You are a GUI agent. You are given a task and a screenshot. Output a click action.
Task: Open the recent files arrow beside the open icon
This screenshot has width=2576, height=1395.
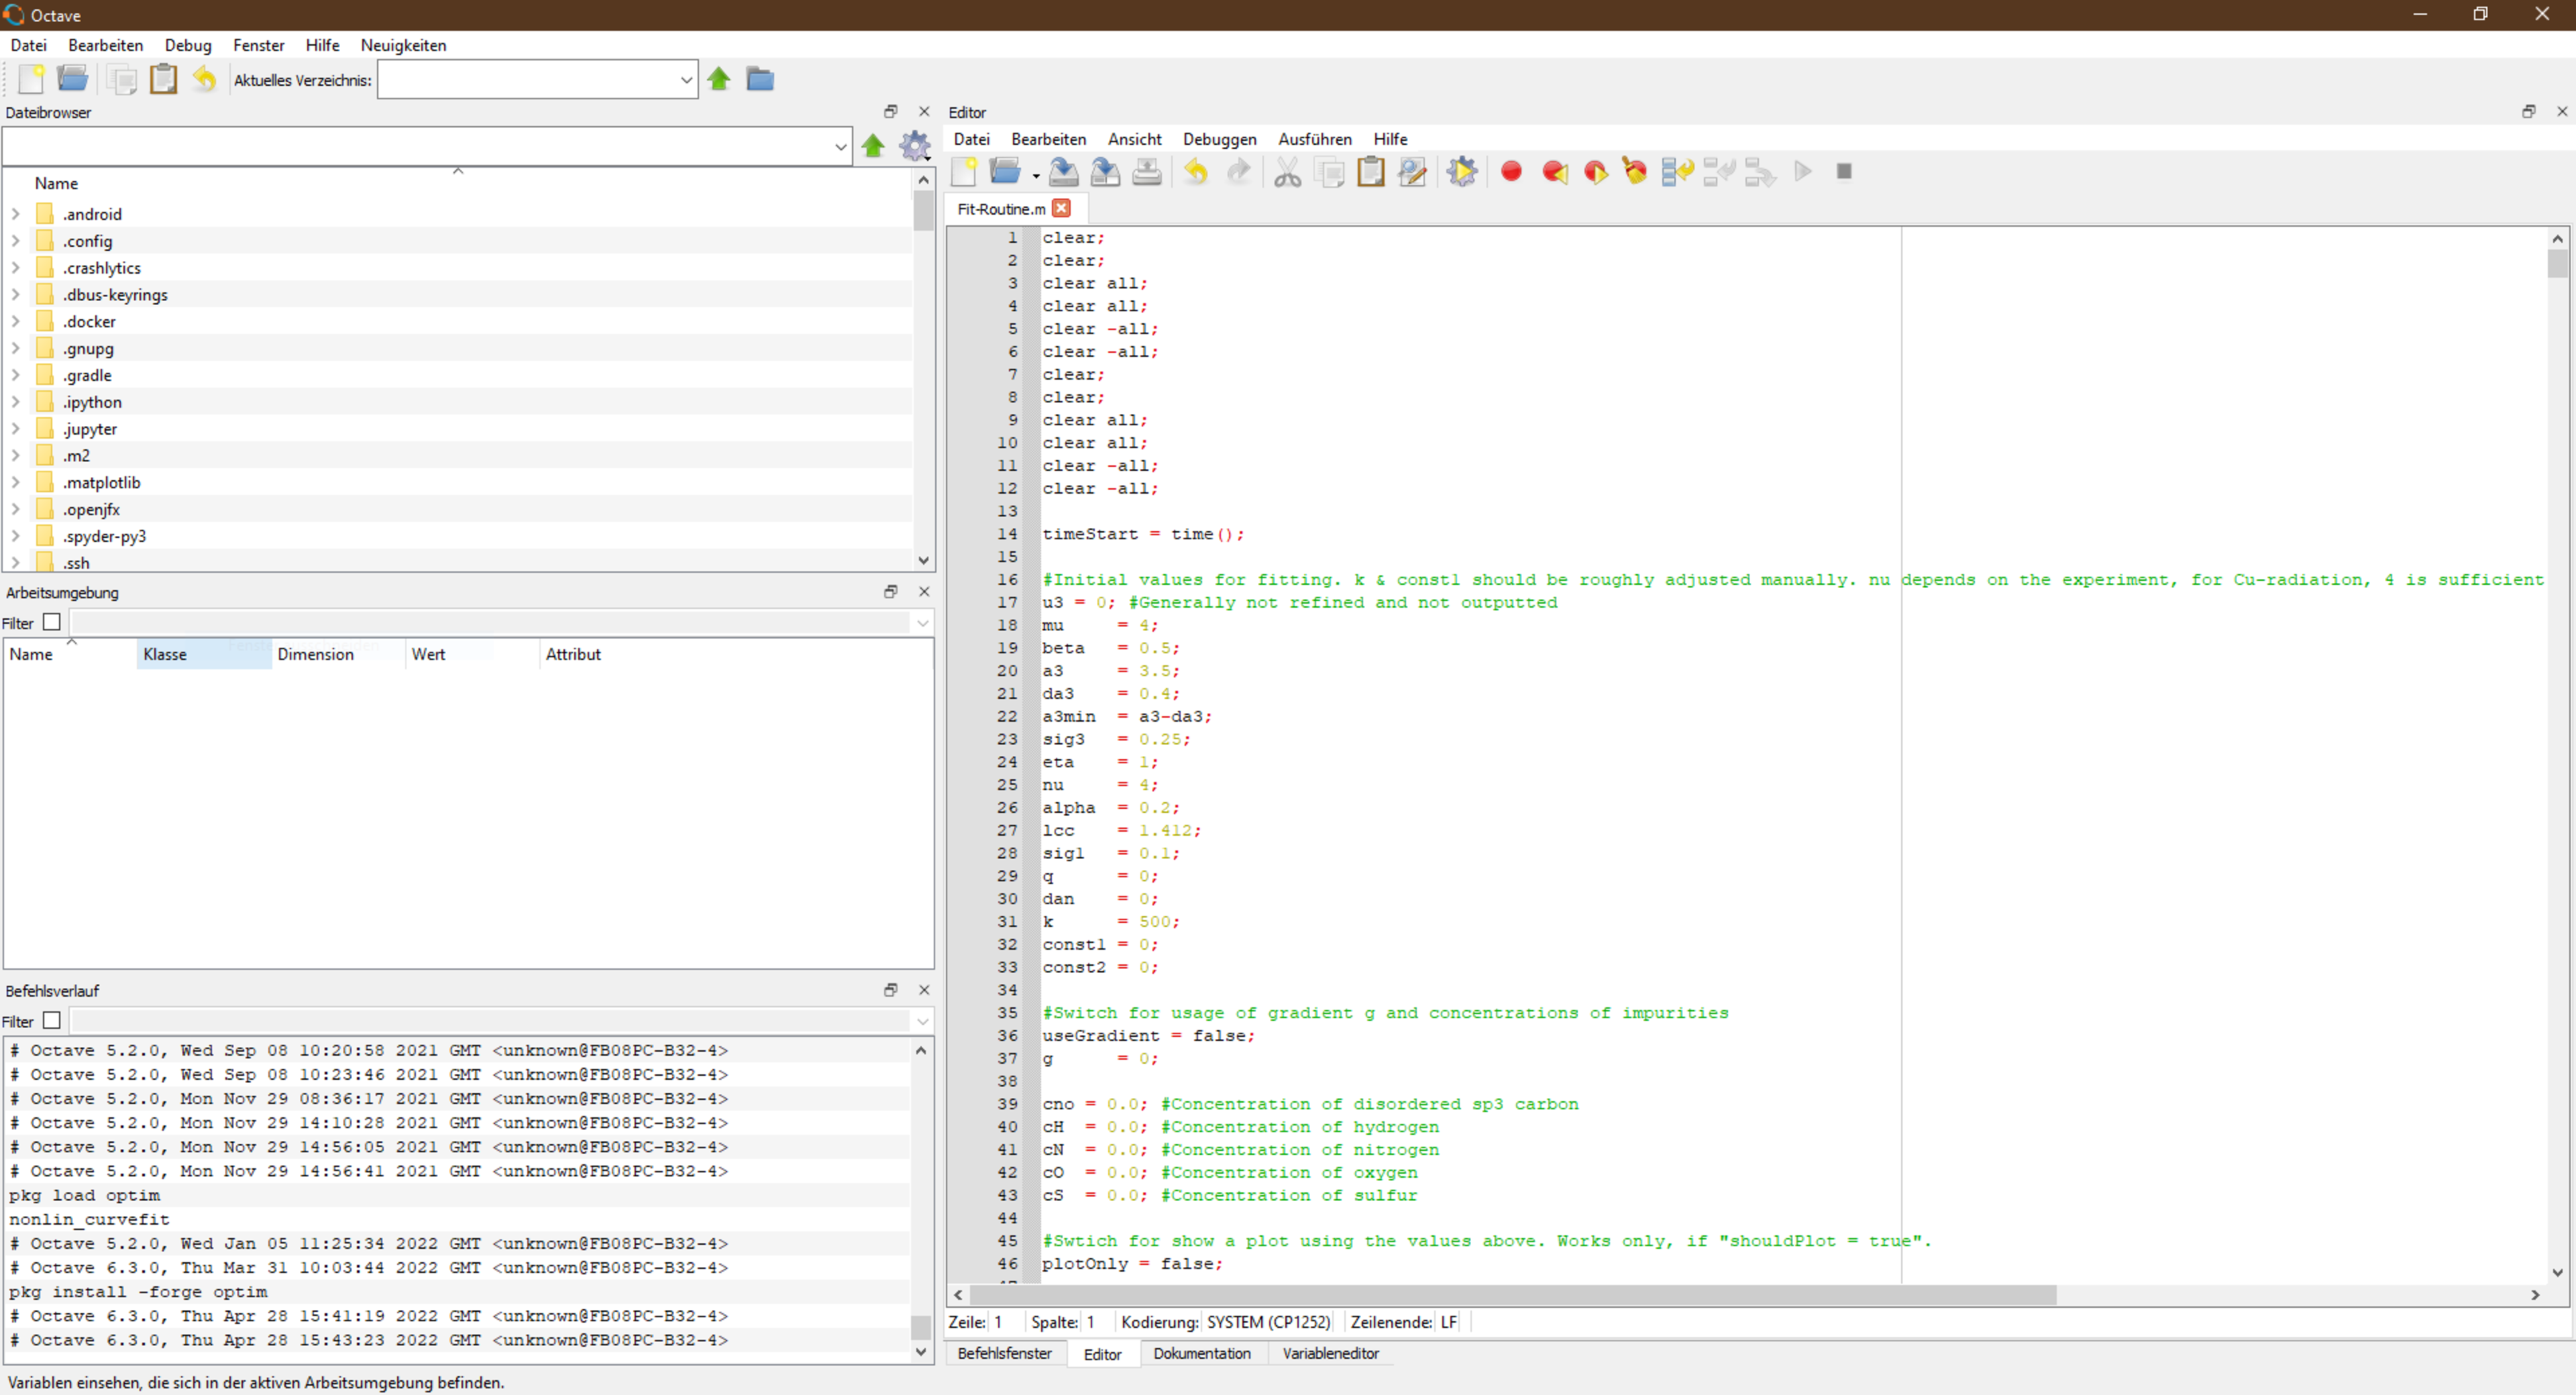point(1036,176)
